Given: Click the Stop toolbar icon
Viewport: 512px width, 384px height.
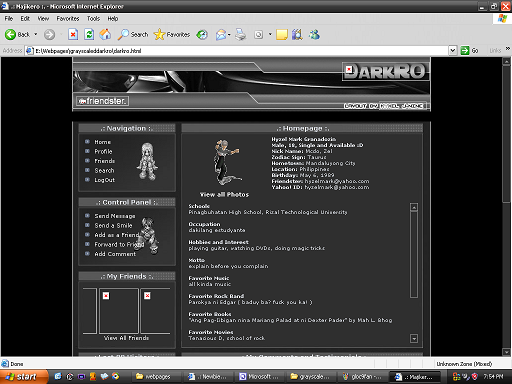Looking at the screenshot, I should click(x=73, y=34).
